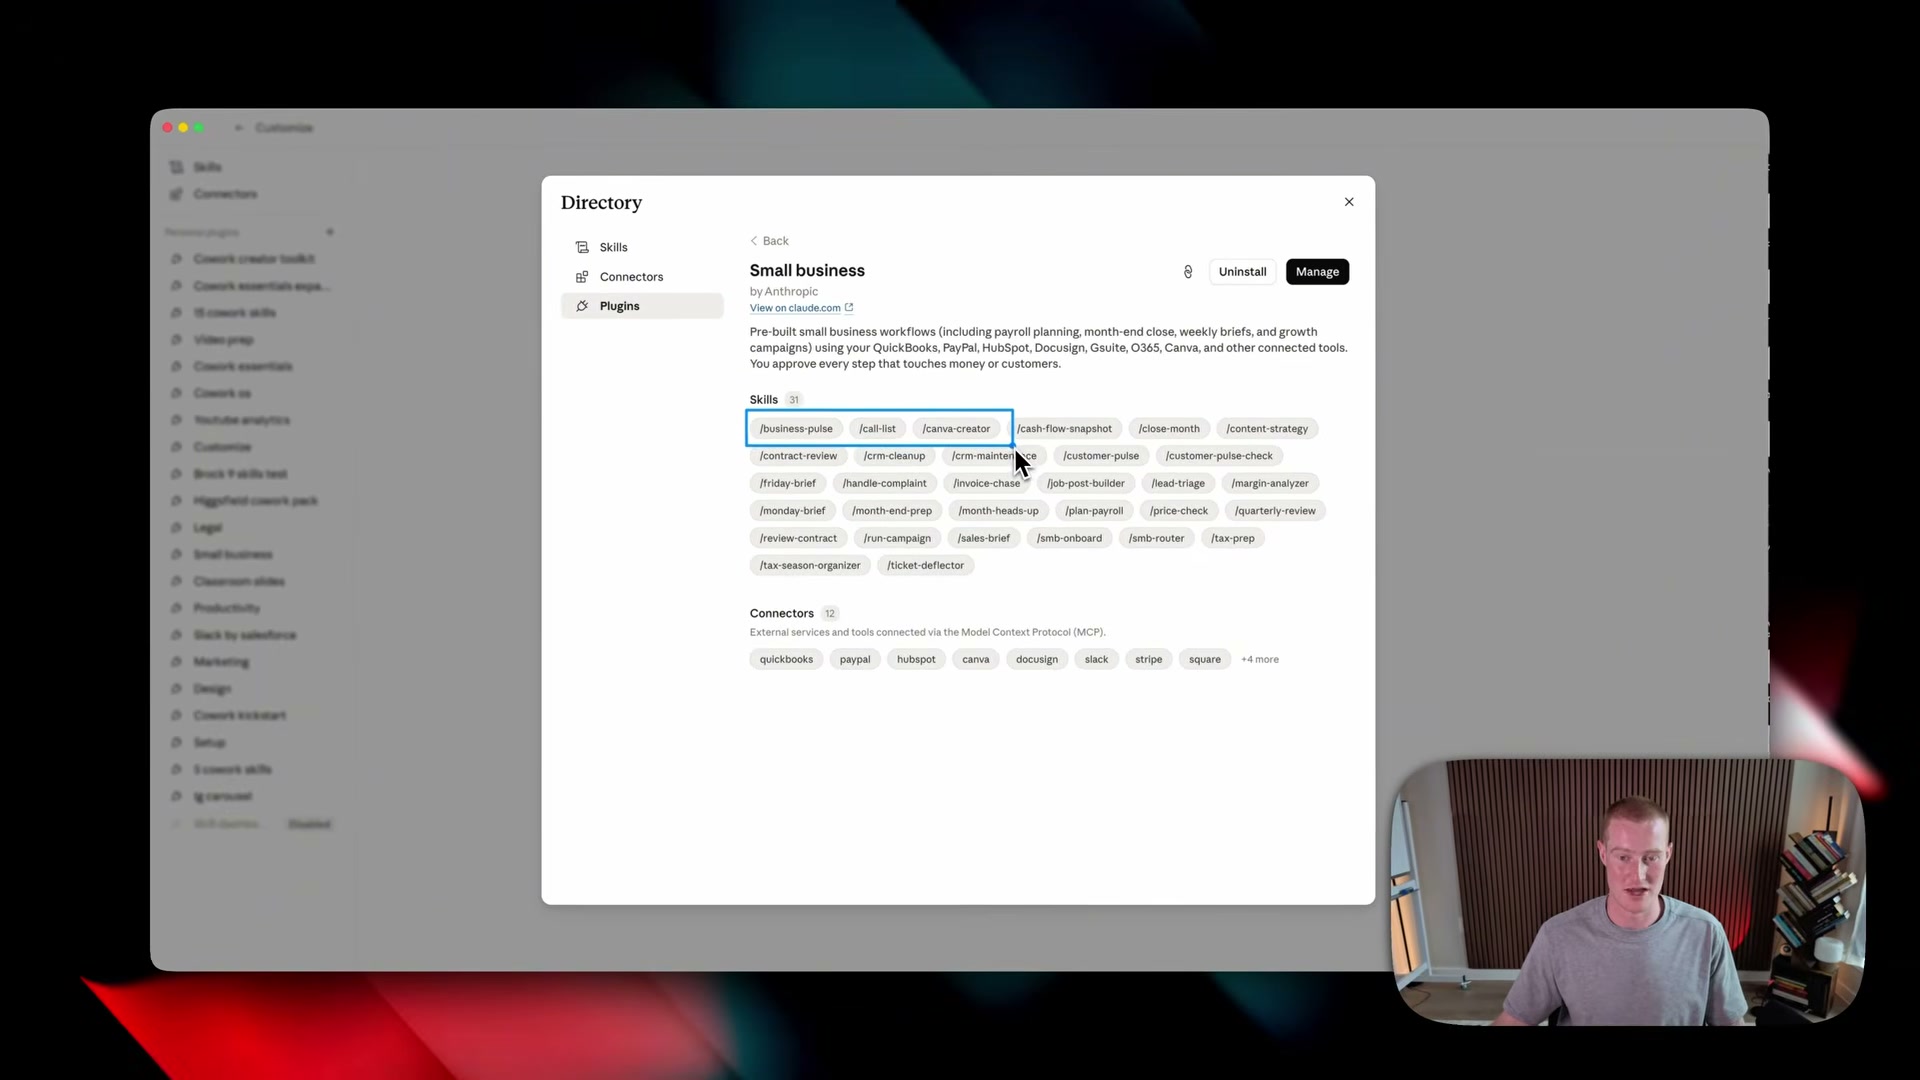Image resolution: width=1920 pixels, height=1080 pixels.
Task: Open the /cash-flow-snapshot skill
Action: (x=1064, y=429)
